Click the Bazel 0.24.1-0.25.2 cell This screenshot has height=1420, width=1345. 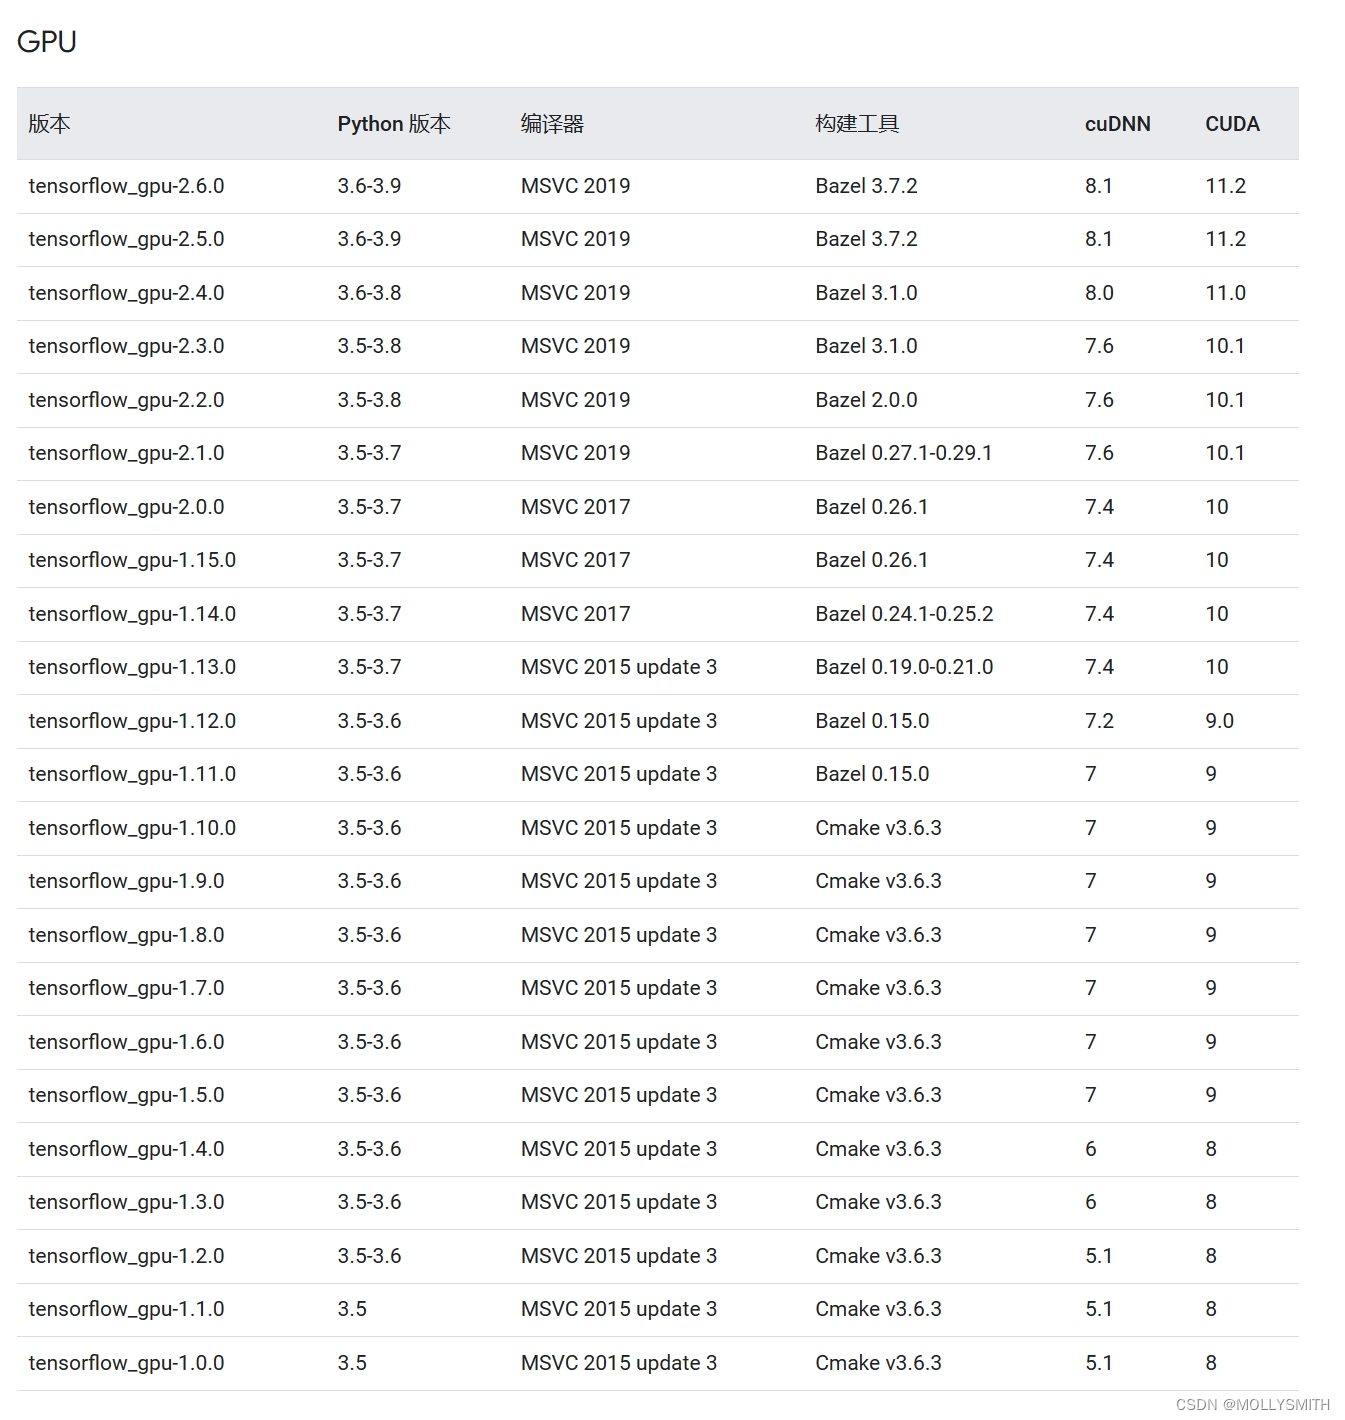pos(904,614)
